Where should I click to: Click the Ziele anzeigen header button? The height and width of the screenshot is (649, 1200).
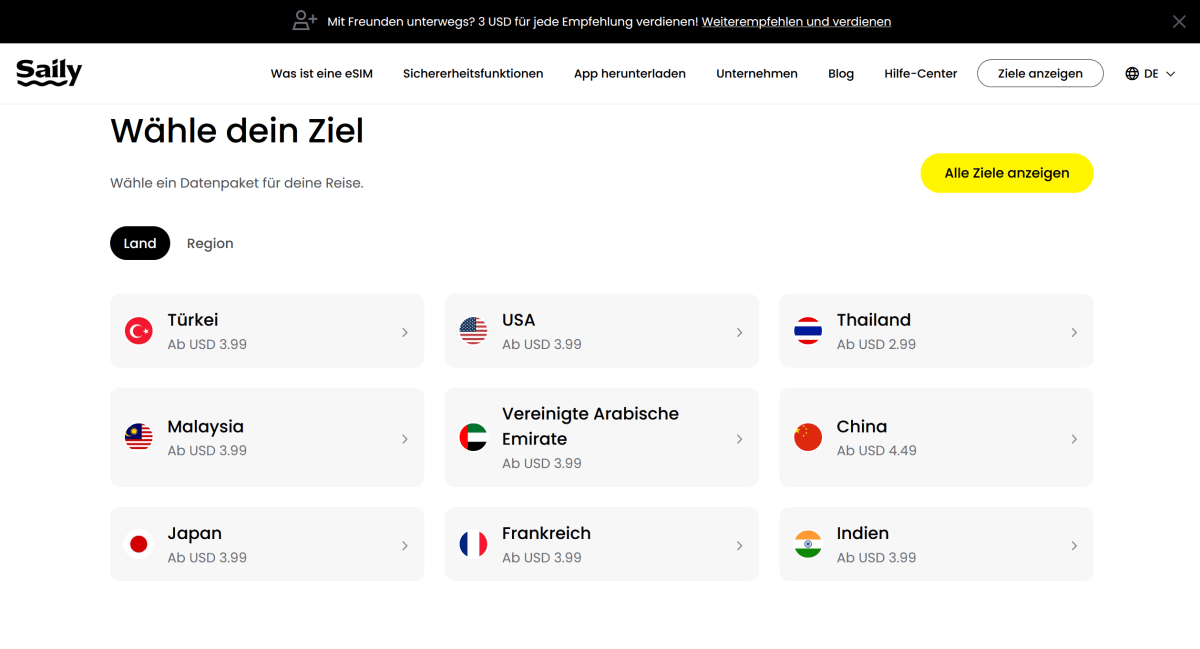[x=1040, y=74]
